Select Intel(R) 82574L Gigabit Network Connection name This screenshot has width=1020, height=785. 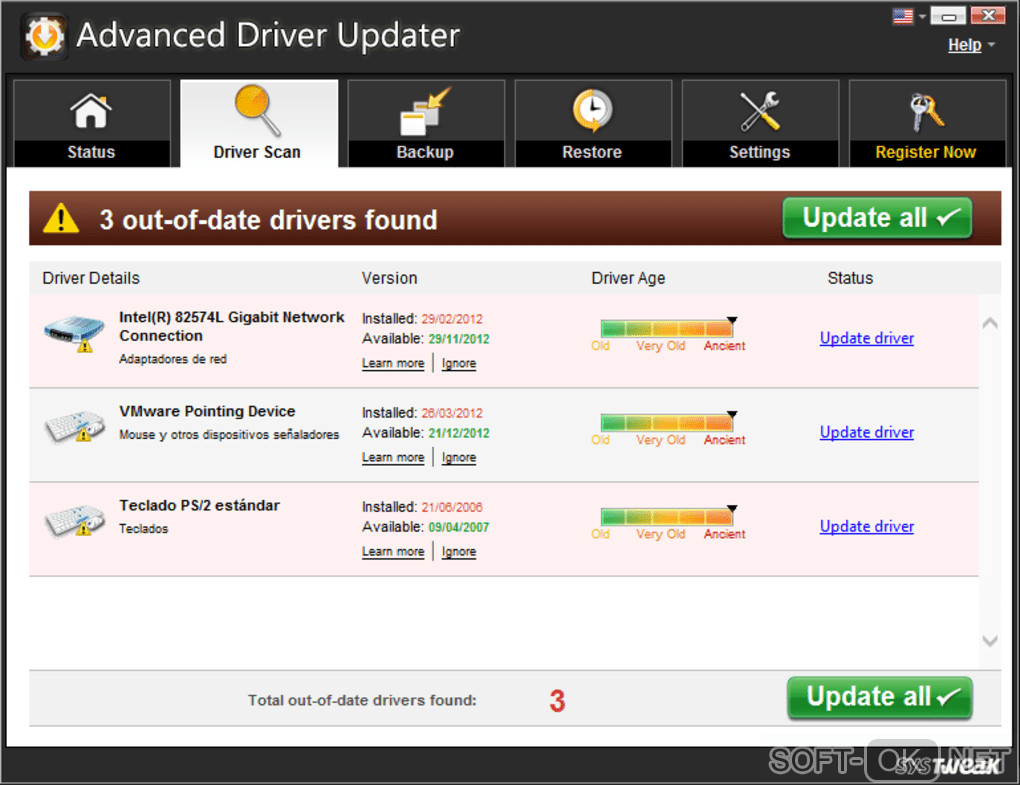click(x=232, y=326)
